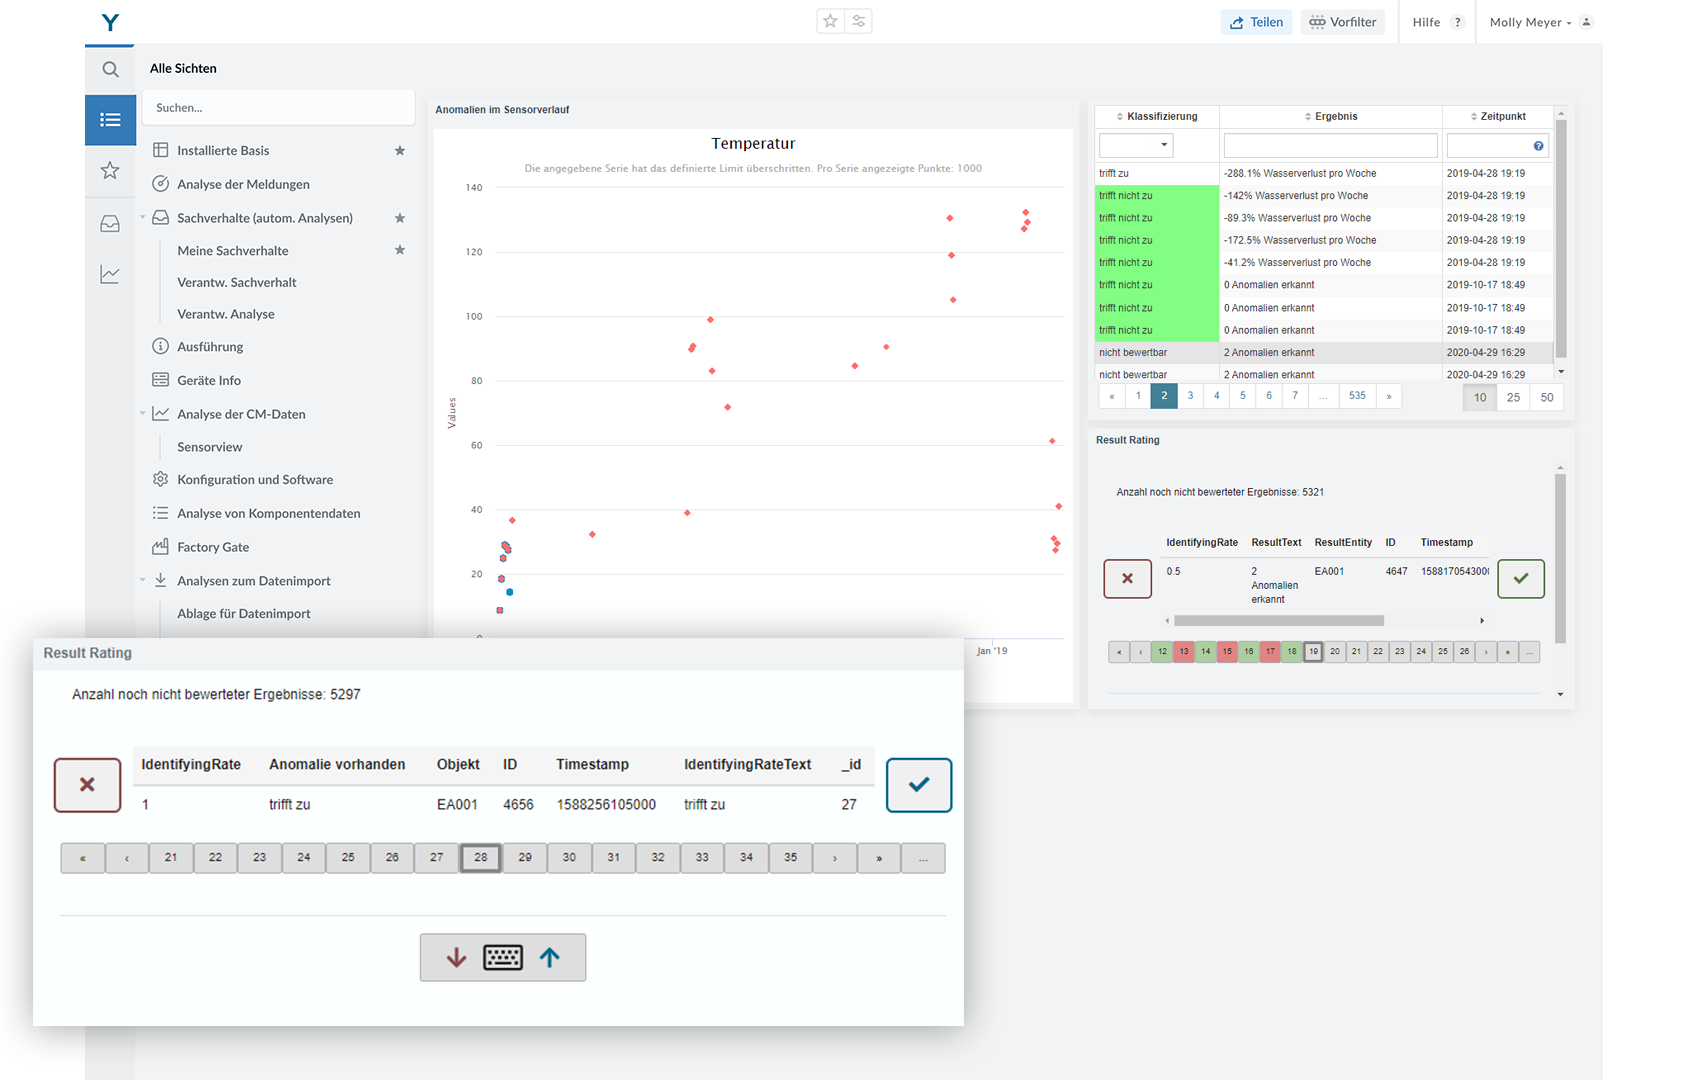Collapse the Analyse der CM-Daten tree node
This screenshot has width=1688, height=1080.
(x=143, y=414)
